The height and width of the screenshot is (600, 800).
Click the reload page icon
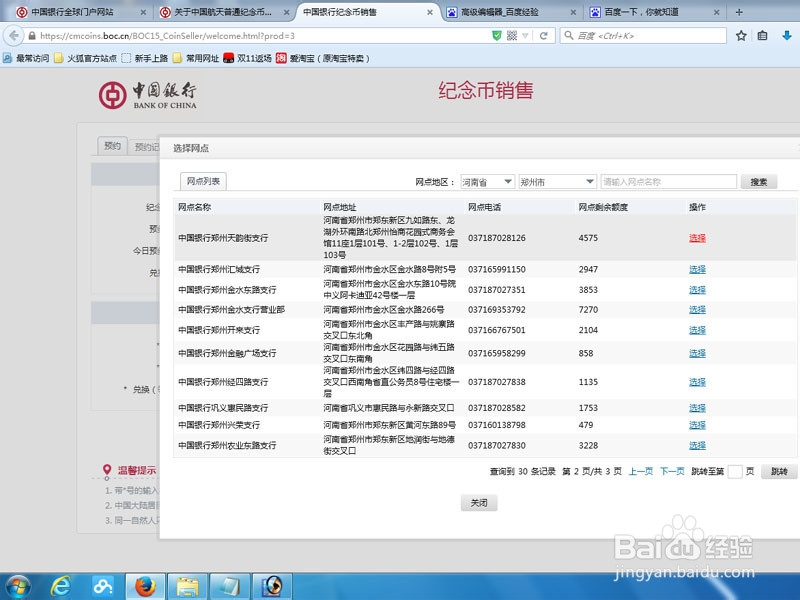tap(544, 36)
